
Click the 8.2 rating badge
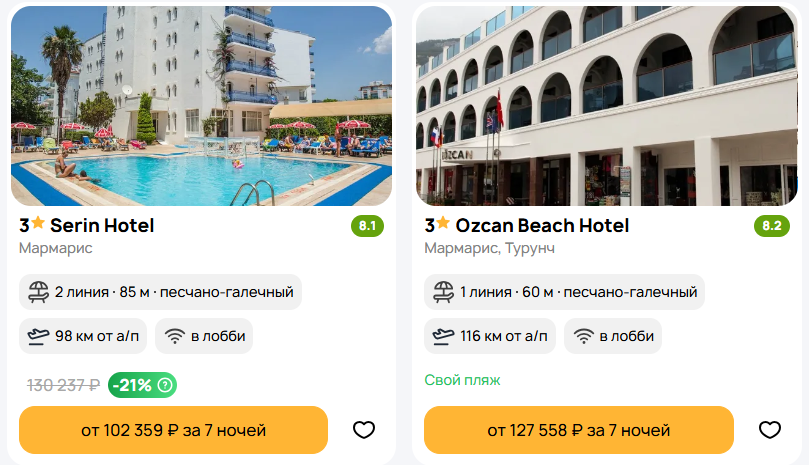point(772,226)
